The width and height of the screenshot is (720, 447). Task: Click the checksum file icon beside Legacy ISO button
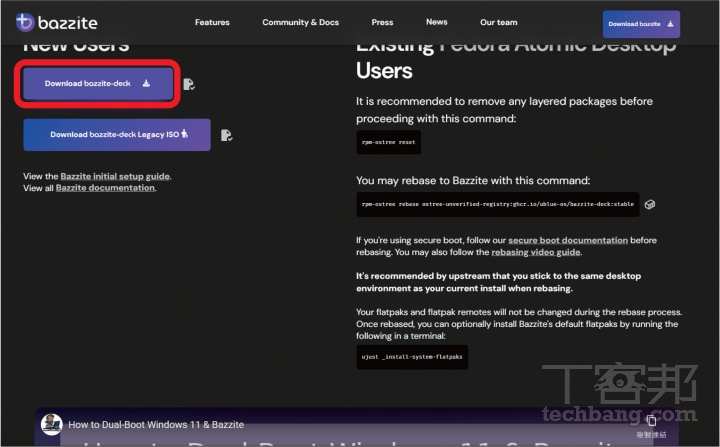tap(226, 135)
